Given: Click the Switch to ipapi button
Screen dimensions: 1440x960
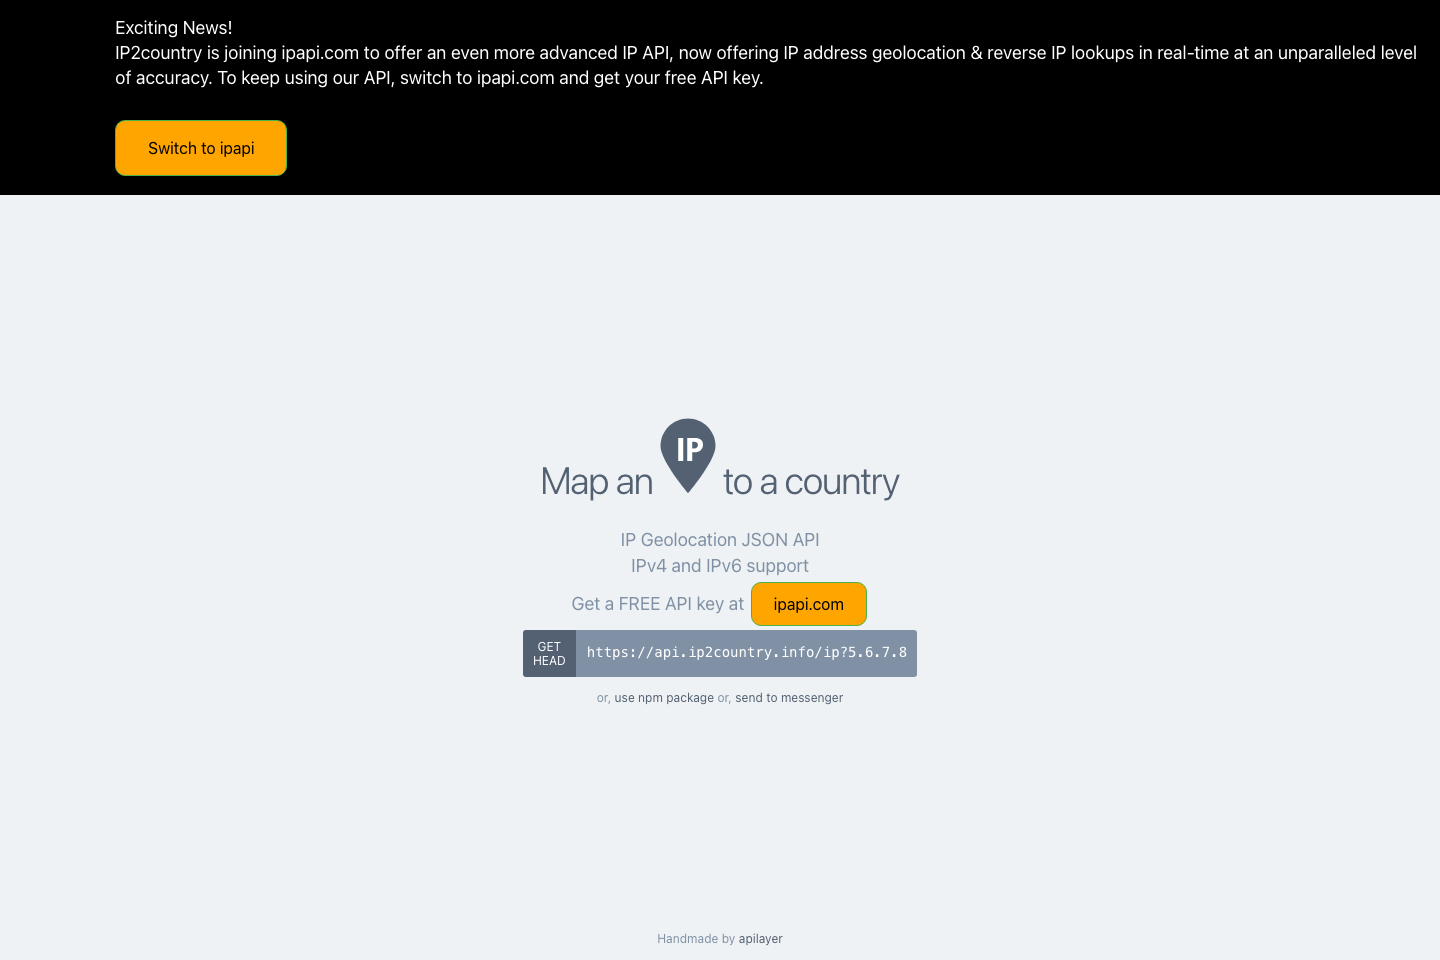Looking at the screenshot, I should (200, 147).
